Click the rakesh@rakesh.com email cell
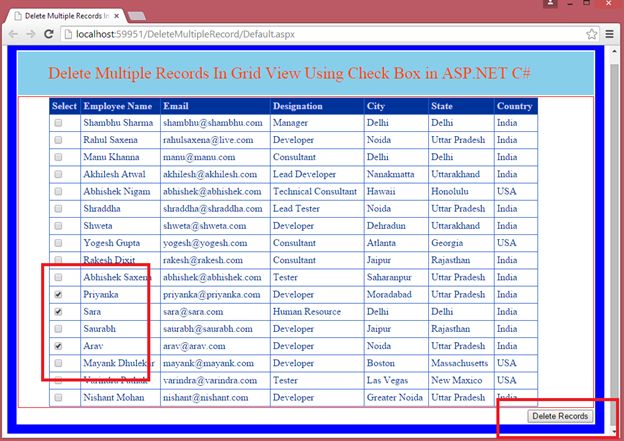 [x=215, y=260]
